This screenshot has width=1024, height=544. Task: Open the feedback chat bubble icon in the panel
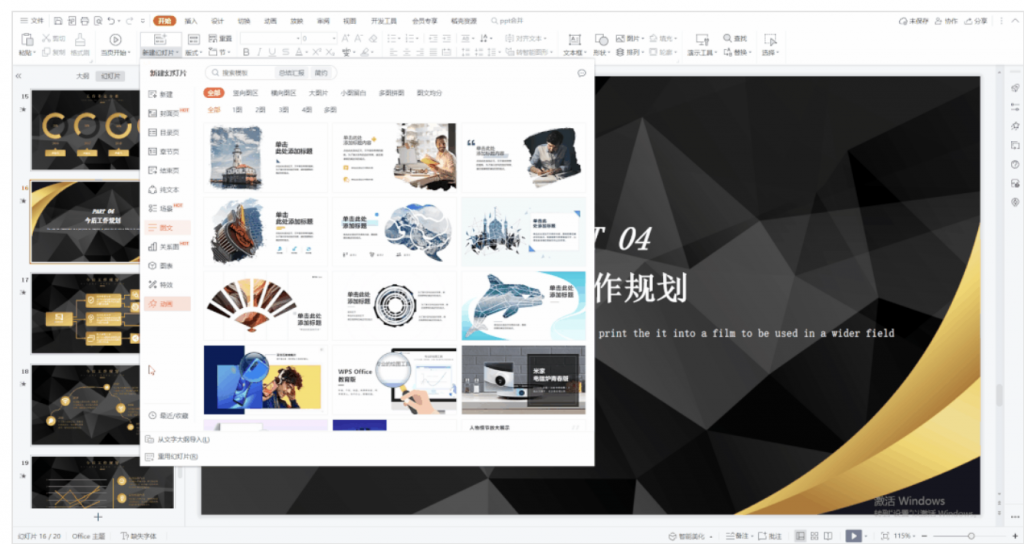click(581, 73)
